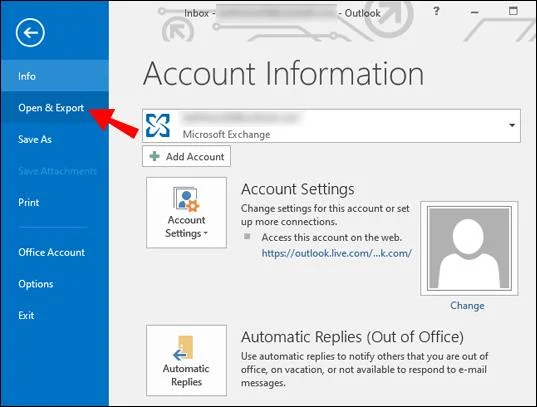
Task: Open the Print page
Action: [55, 202]
